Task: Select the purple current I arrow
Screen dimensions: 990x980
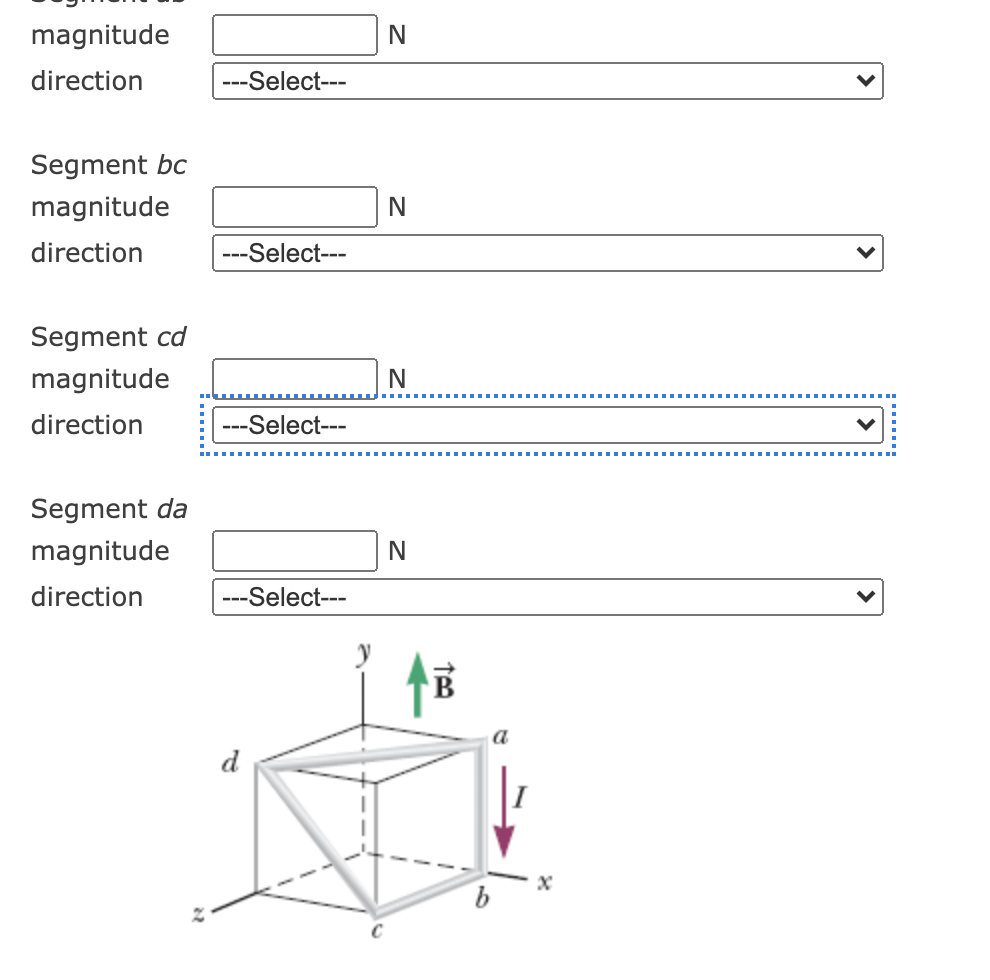Action: point(503,810)
